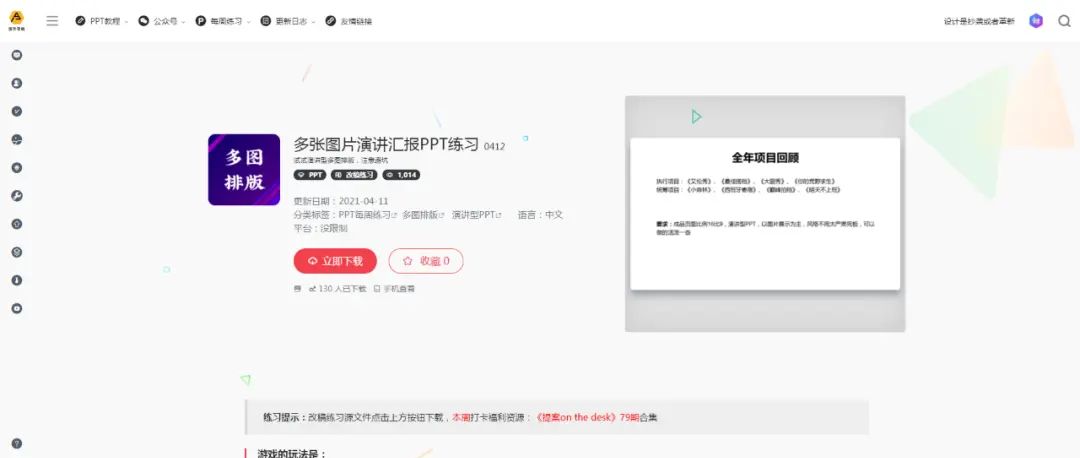Expand the PPT教程 menu
Image resolution: width=1080 pixels, height=458 pixels.
[102, 21]
